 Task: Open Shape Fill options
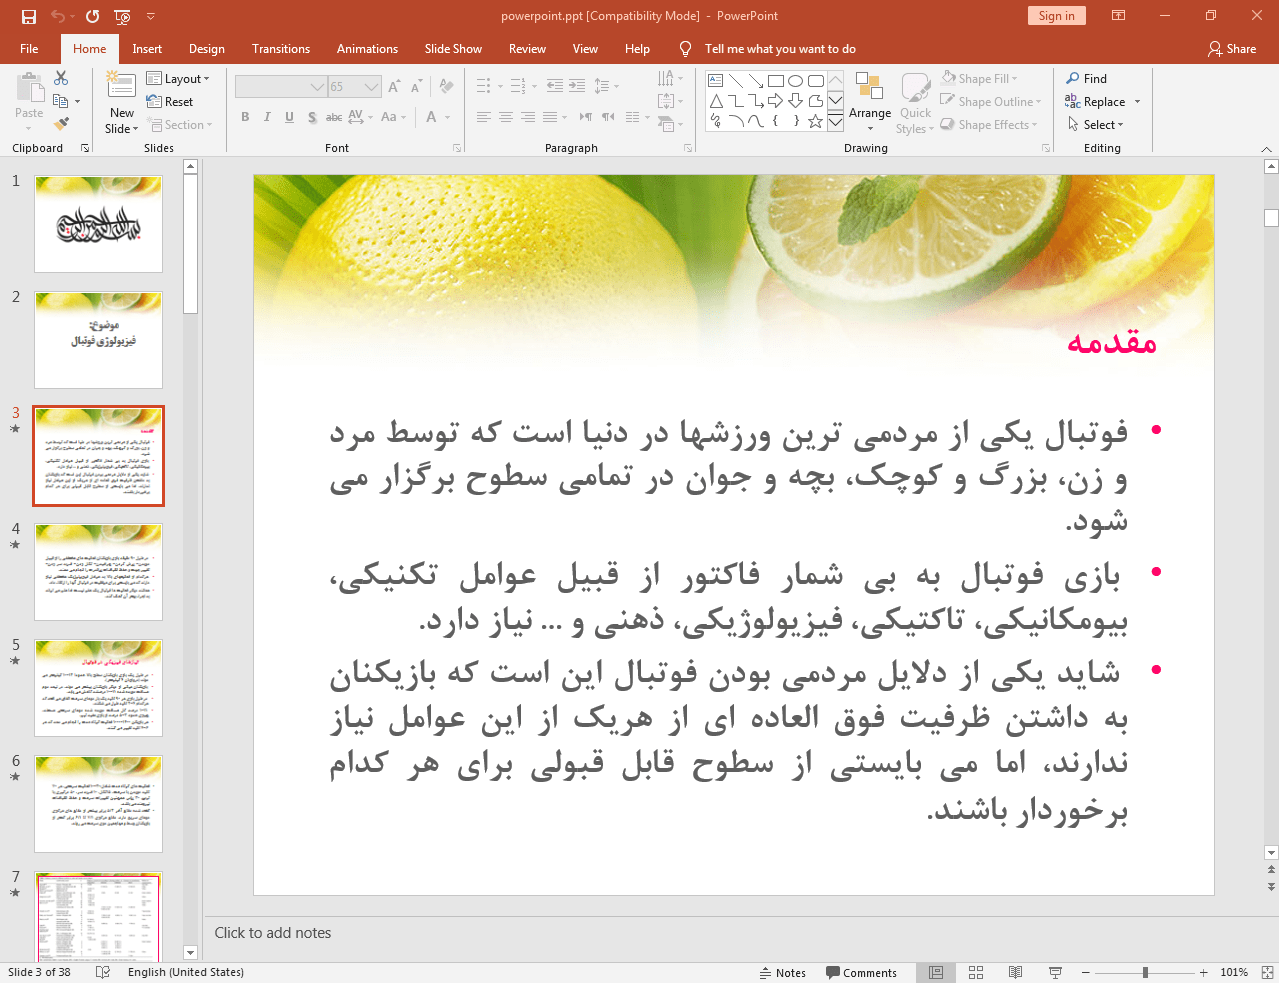pyautogui.click(x=978, y=78)
